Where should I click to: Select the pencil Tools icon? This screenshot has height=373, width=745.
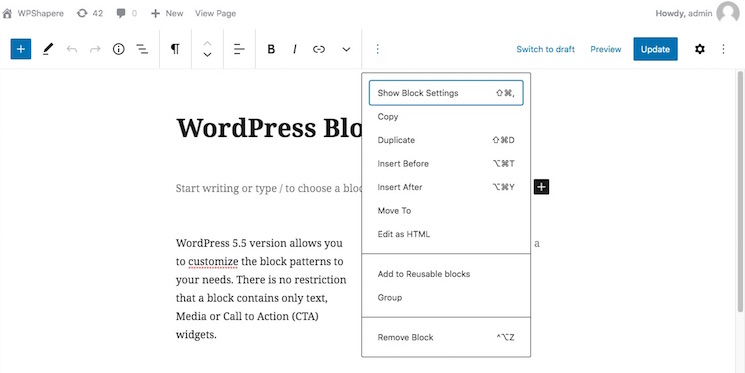tap(48, 49)
